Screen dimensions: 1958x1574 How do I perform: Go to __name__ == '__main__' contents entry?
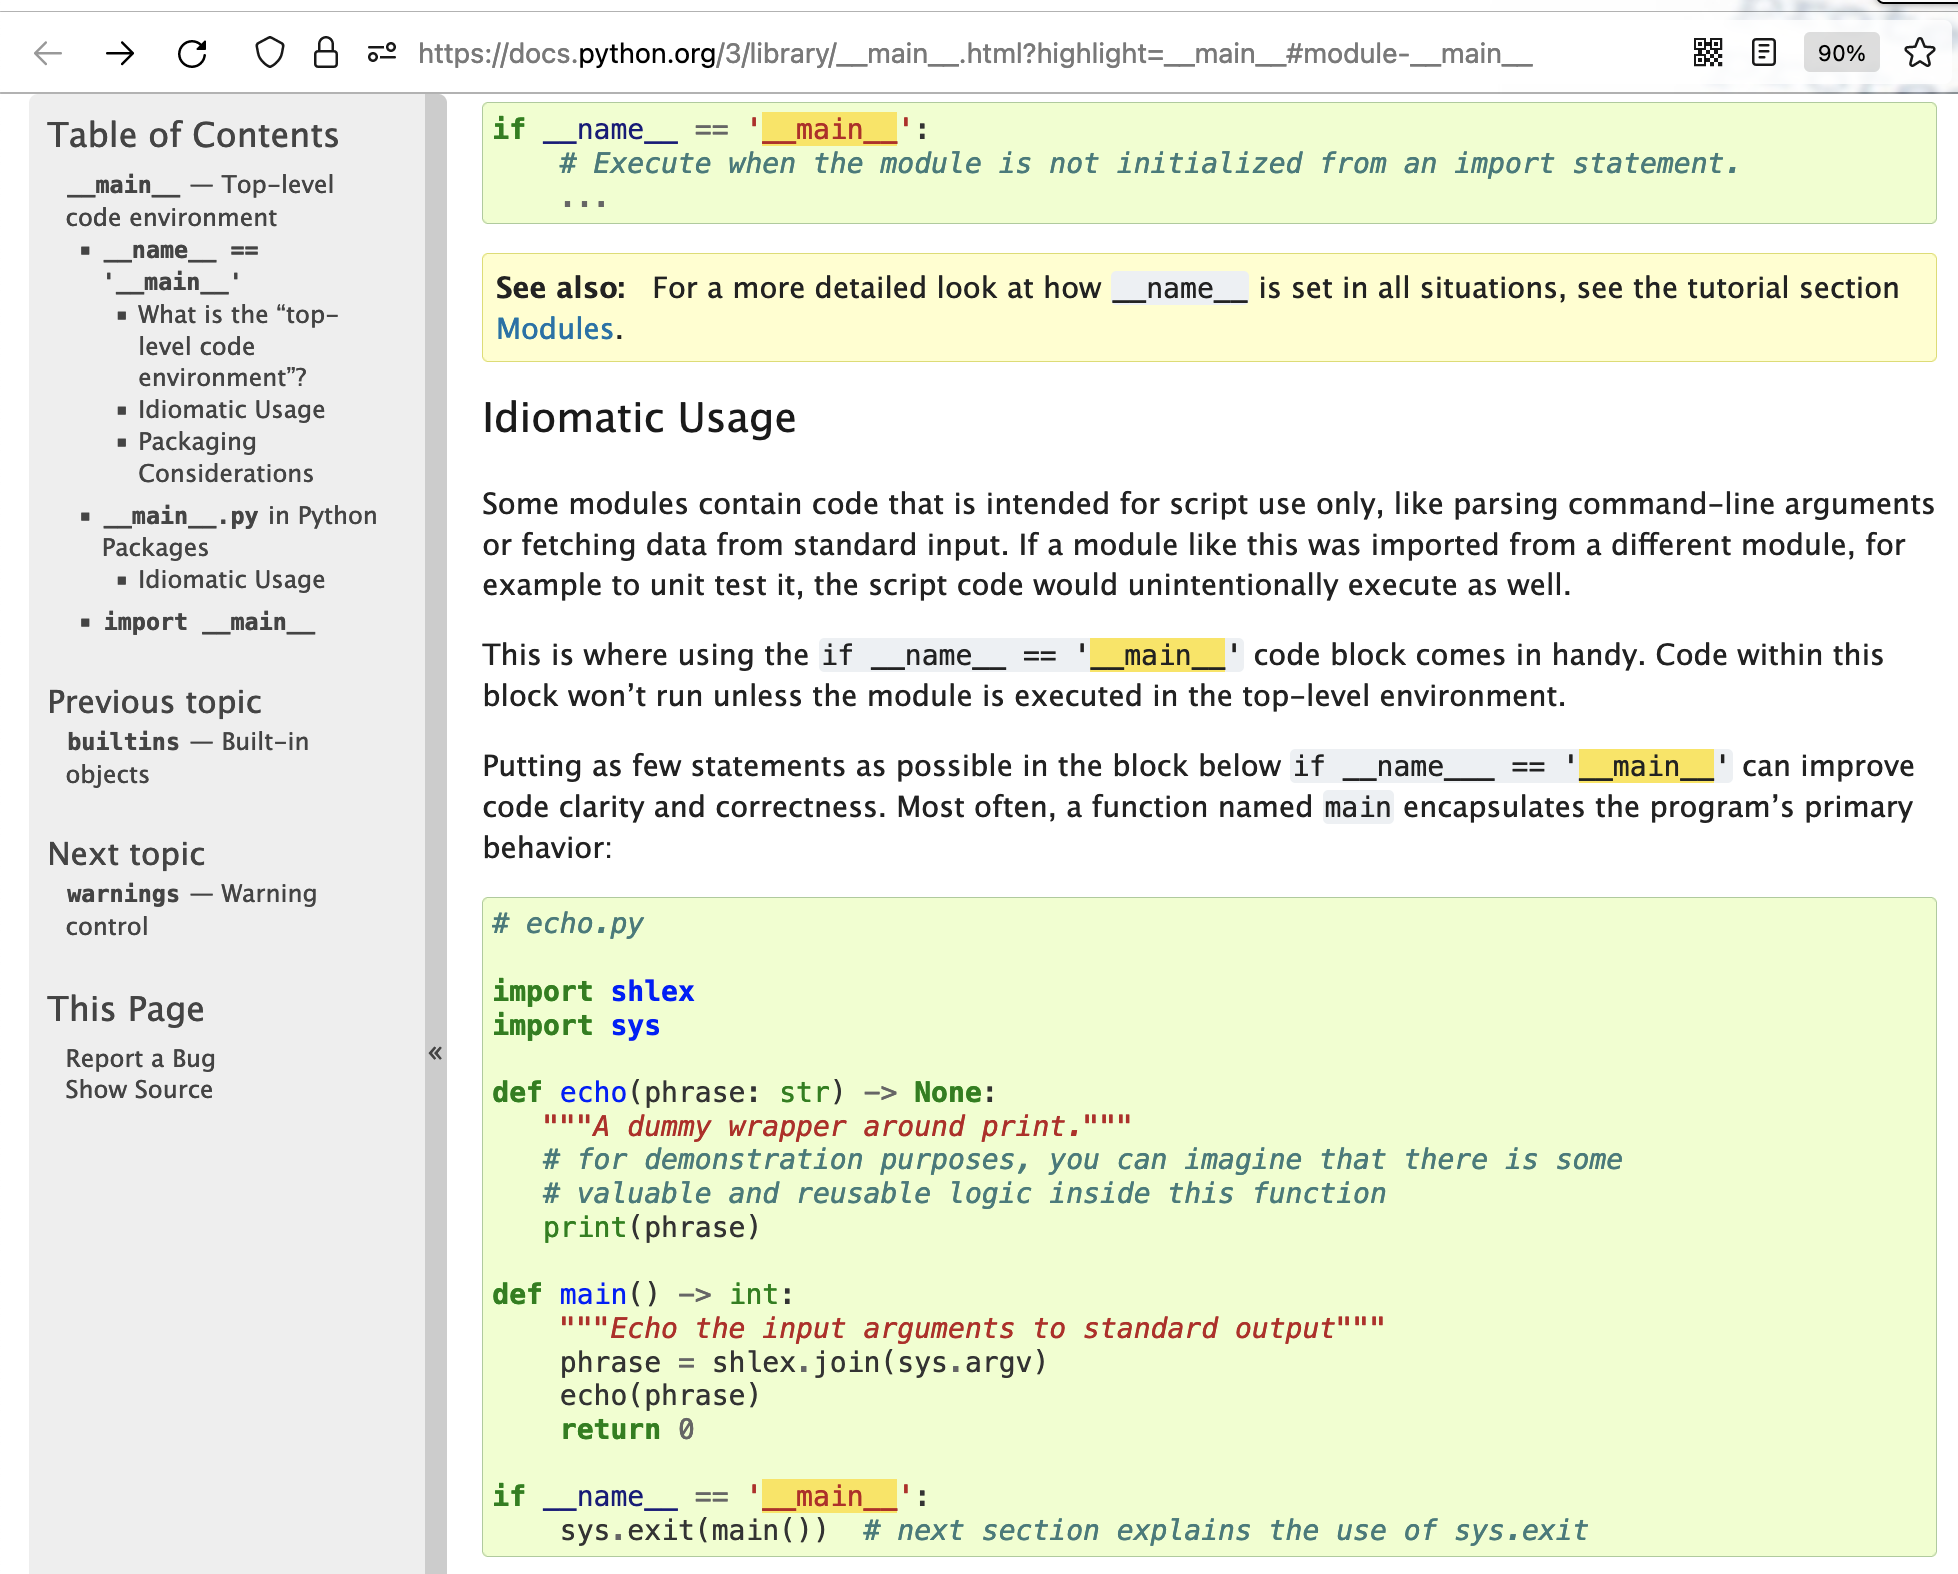181,266
